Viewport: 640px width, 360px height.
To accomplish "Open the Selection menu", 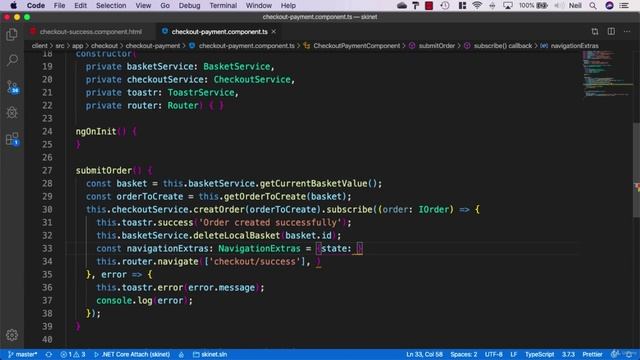I will coord(111,5).
